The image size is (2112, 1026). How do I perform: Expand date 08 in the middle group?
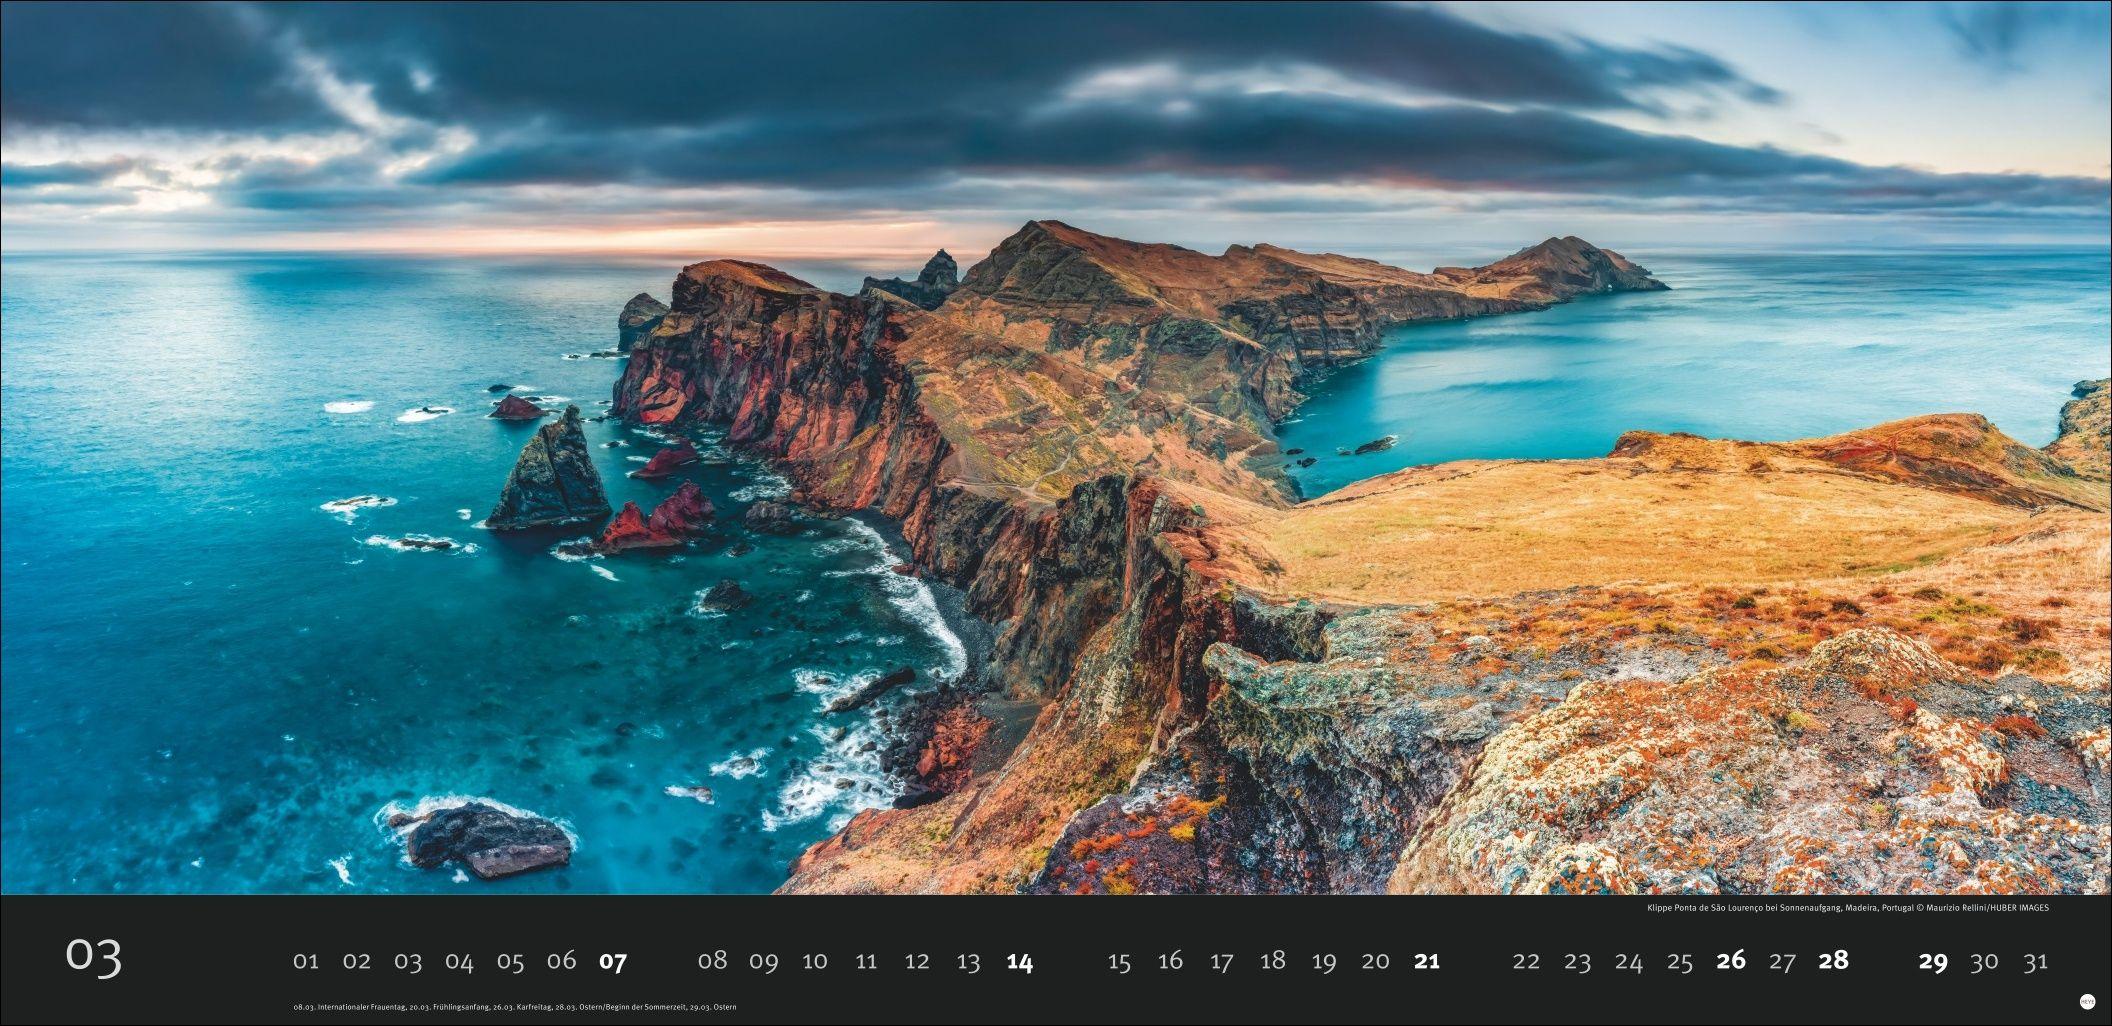pos(714,960)
